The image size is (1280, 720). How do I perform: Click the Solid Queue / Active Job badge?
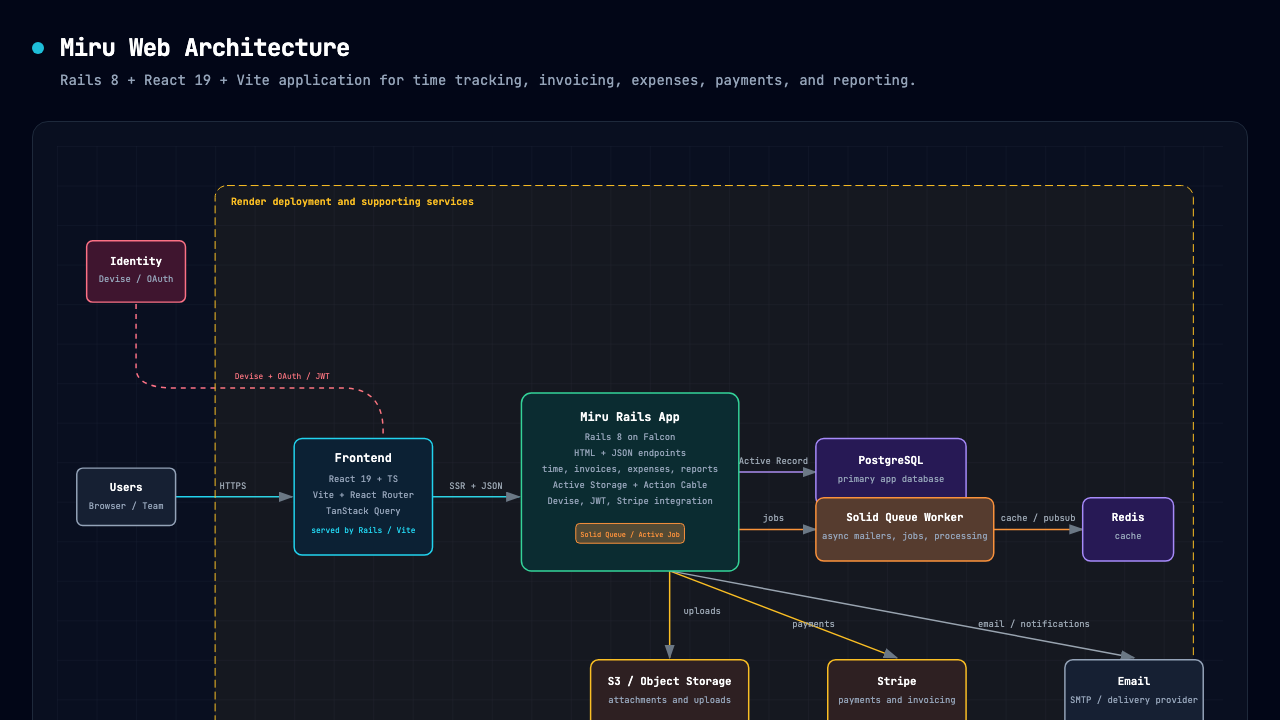pyautogui.click(x=629, y=534)
